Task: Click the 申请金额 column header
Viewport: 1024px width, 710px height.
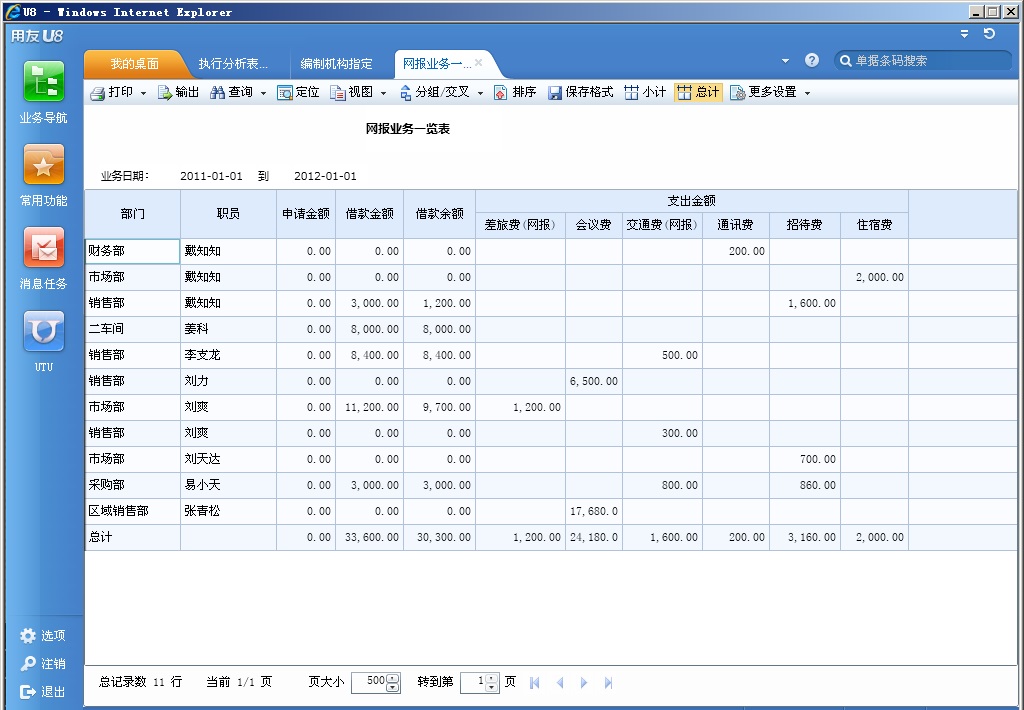Action: pyautogui.click(x=306, y=214)
